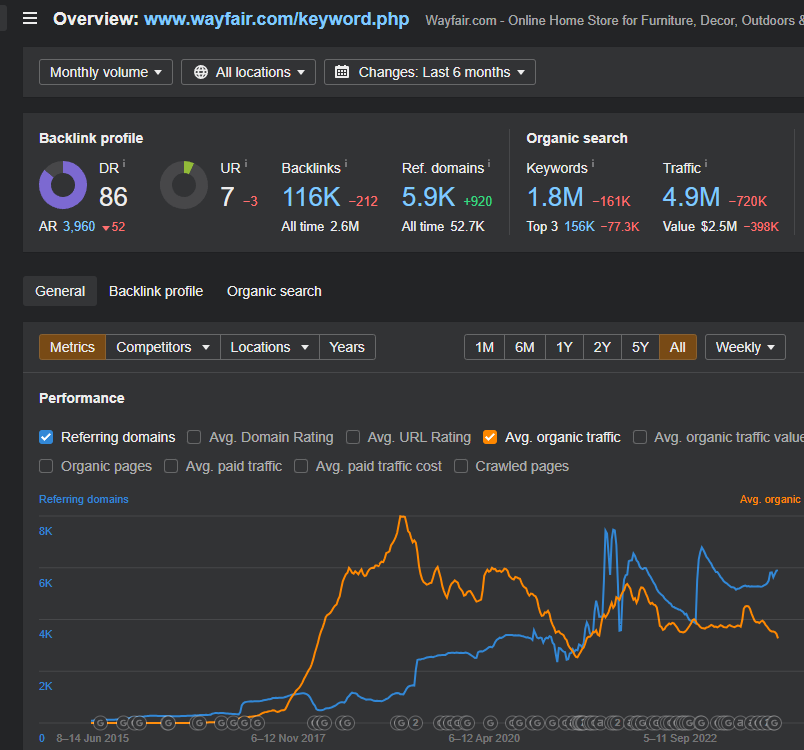Click the Backlinks info icon
Screen dimensions: 804x750
(346, 163)
